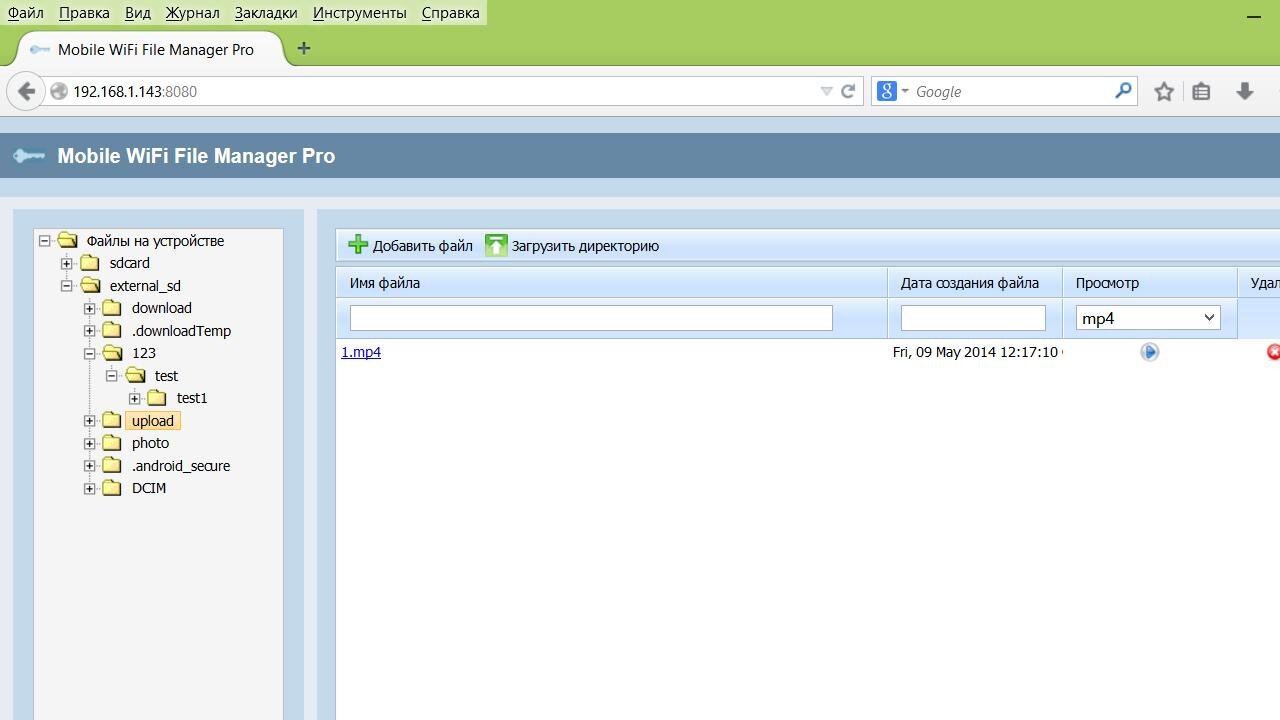
Task: Open the mp4 file type dropdown
Action: [1148, 318]
